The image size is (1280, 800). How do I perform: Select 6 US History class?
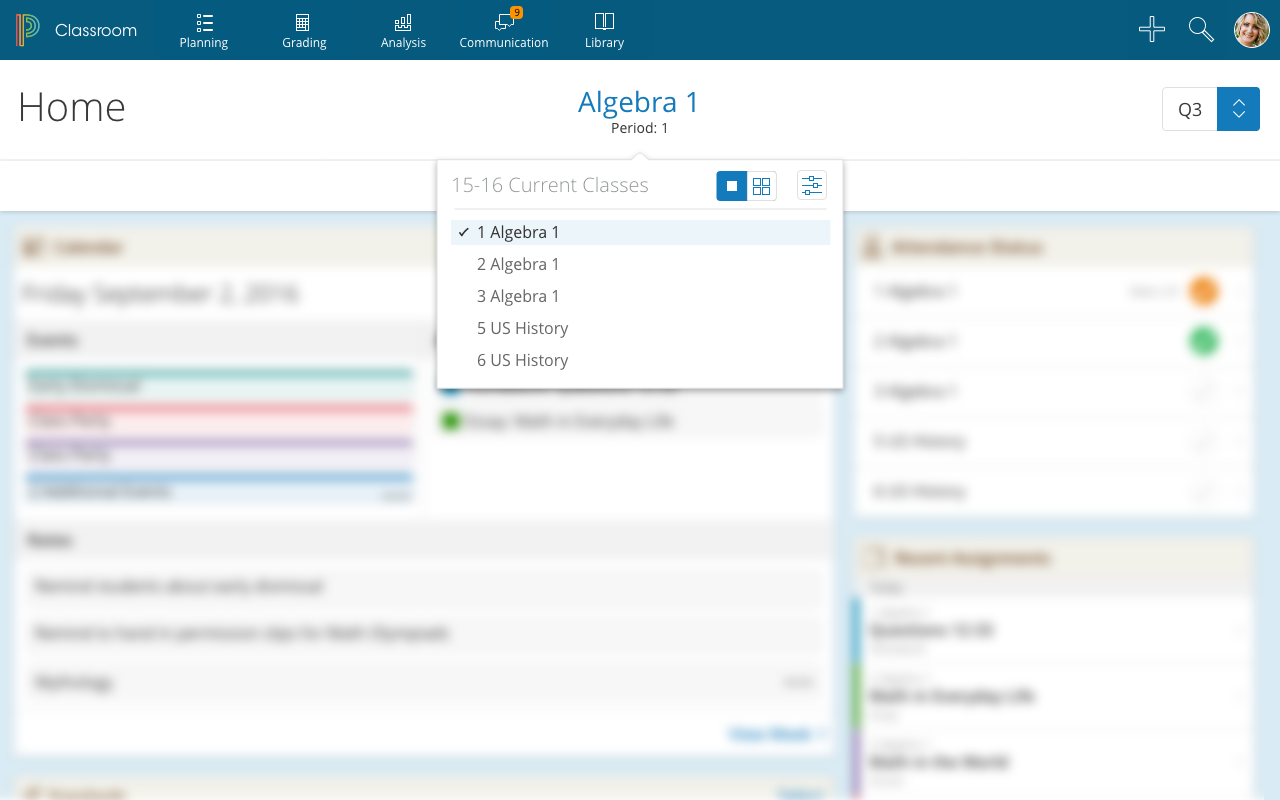[522, 360]
